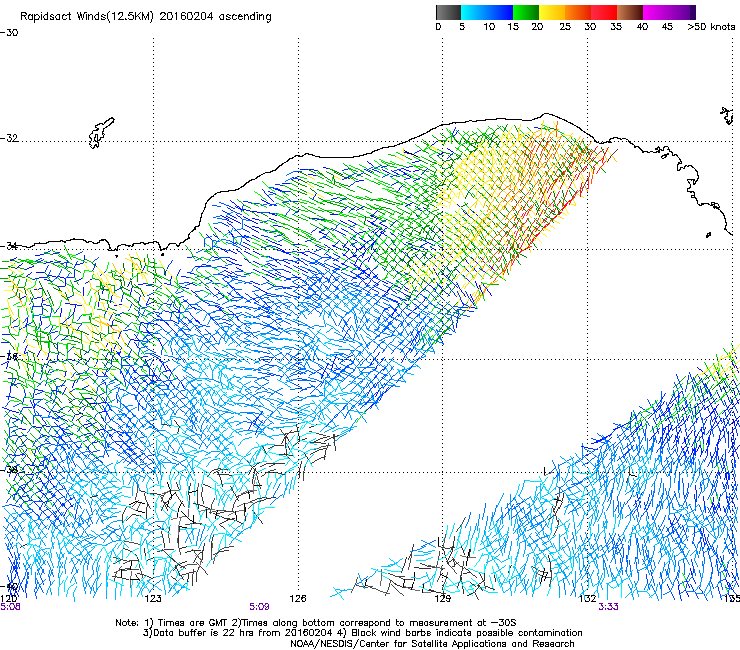Viewport: 740px width, 650px height.
Task: Click the "10" legend scale label
Action: point(489,27)
